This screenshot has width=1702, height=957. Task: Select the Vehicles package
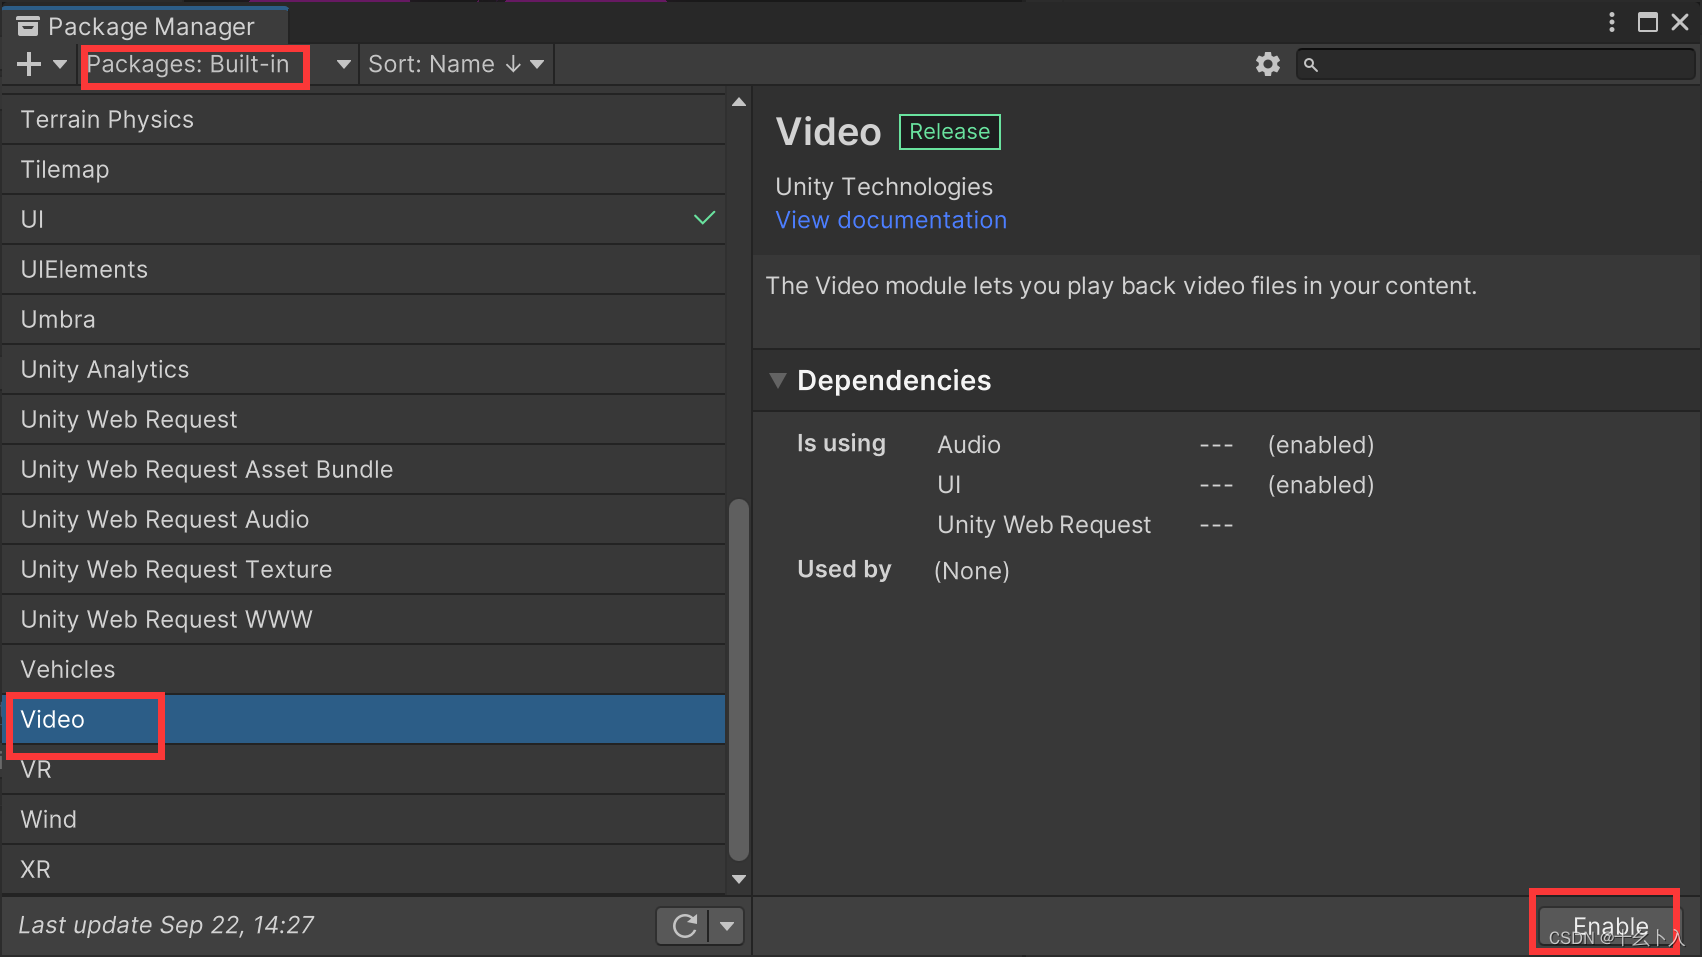pyautogui.click(x=364, y=669)
